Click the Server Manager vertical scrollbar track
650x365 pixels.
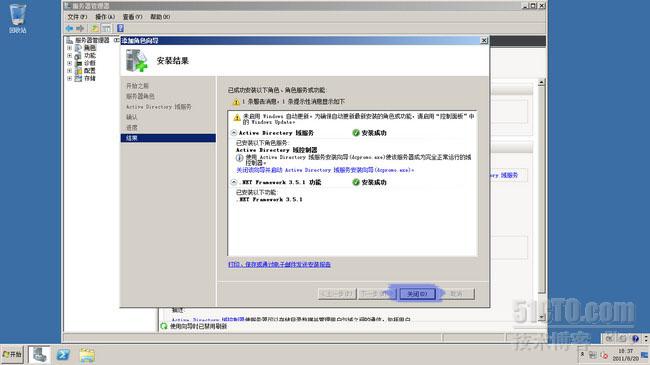coord(541,304)
